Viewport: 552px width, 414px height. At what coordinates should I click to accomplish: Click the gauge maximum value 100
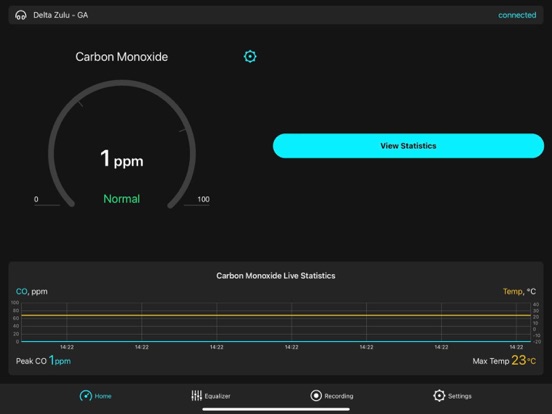tap(203, 199)
